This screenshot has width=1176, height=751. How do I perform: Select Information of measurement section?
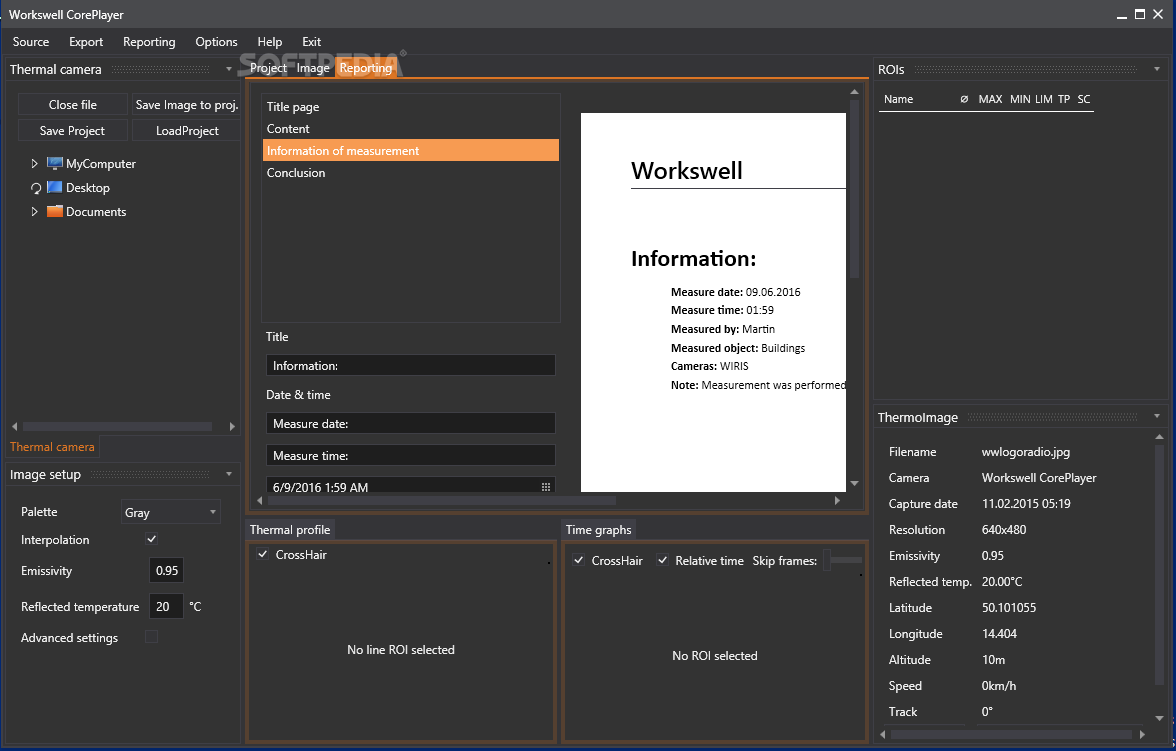410,150
